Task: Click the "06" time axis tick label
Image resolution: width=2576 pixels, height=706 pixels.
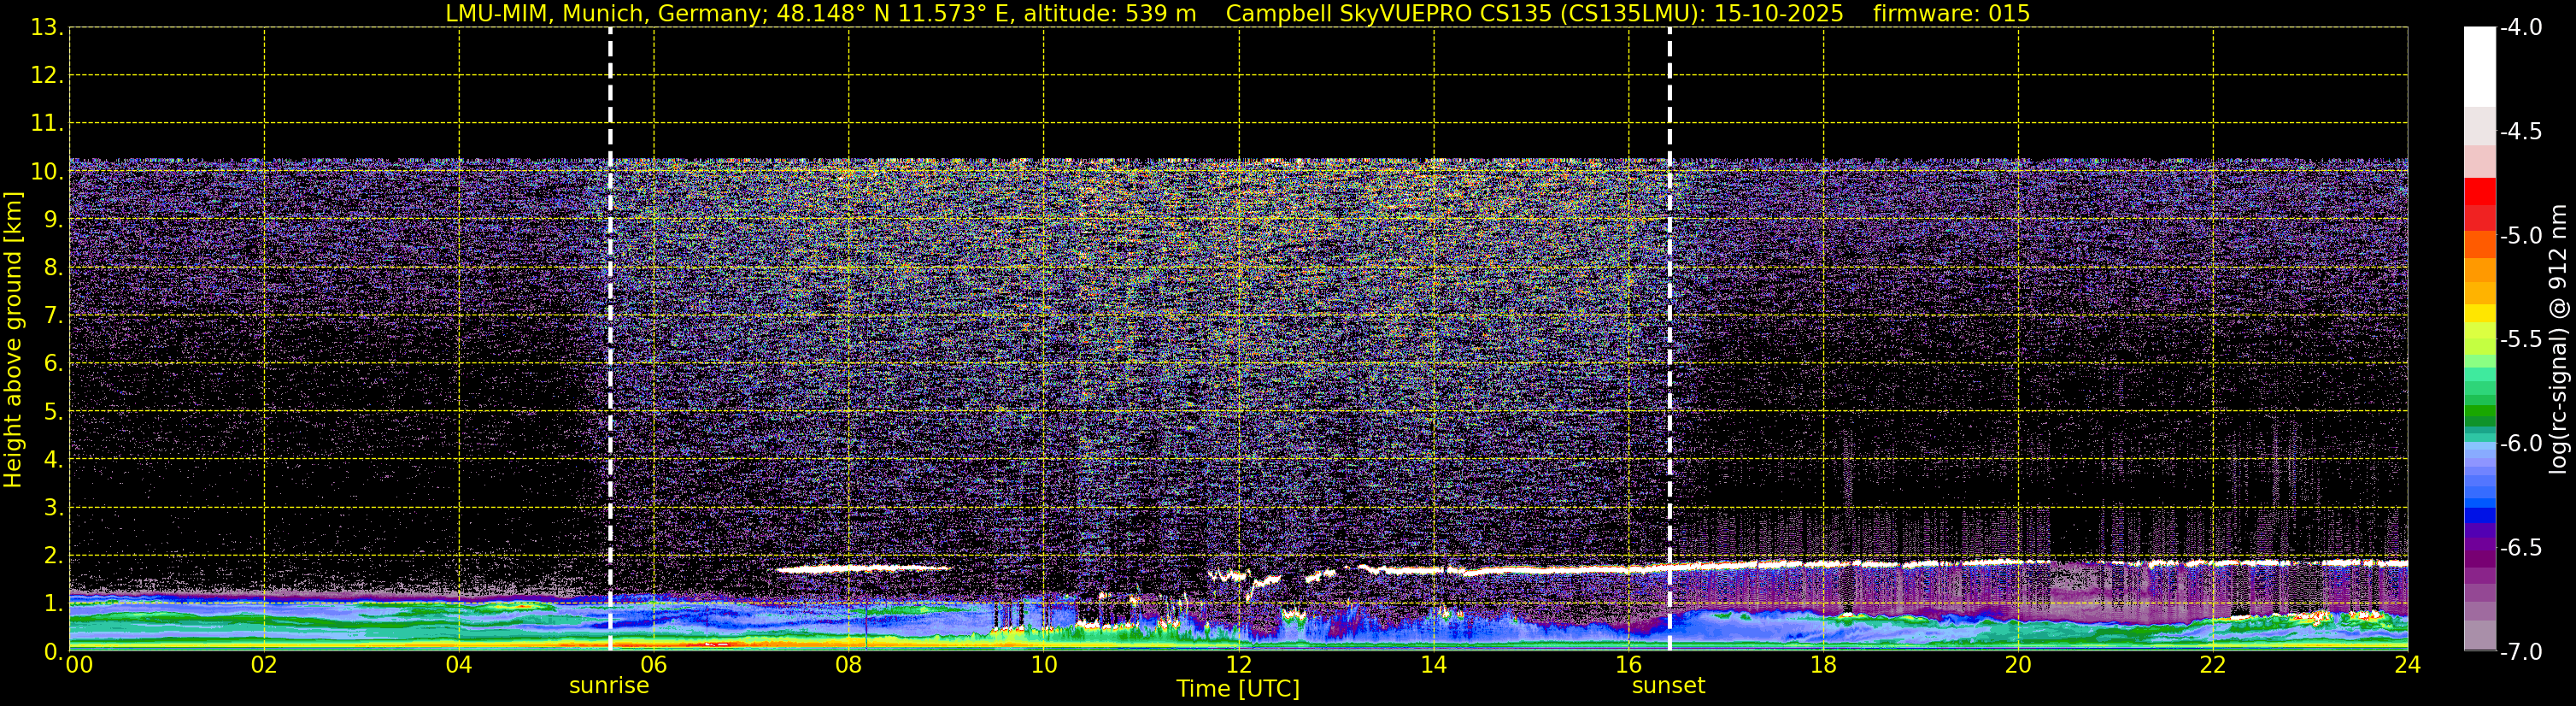Action: pyautogui.click(x=654, y=665)
